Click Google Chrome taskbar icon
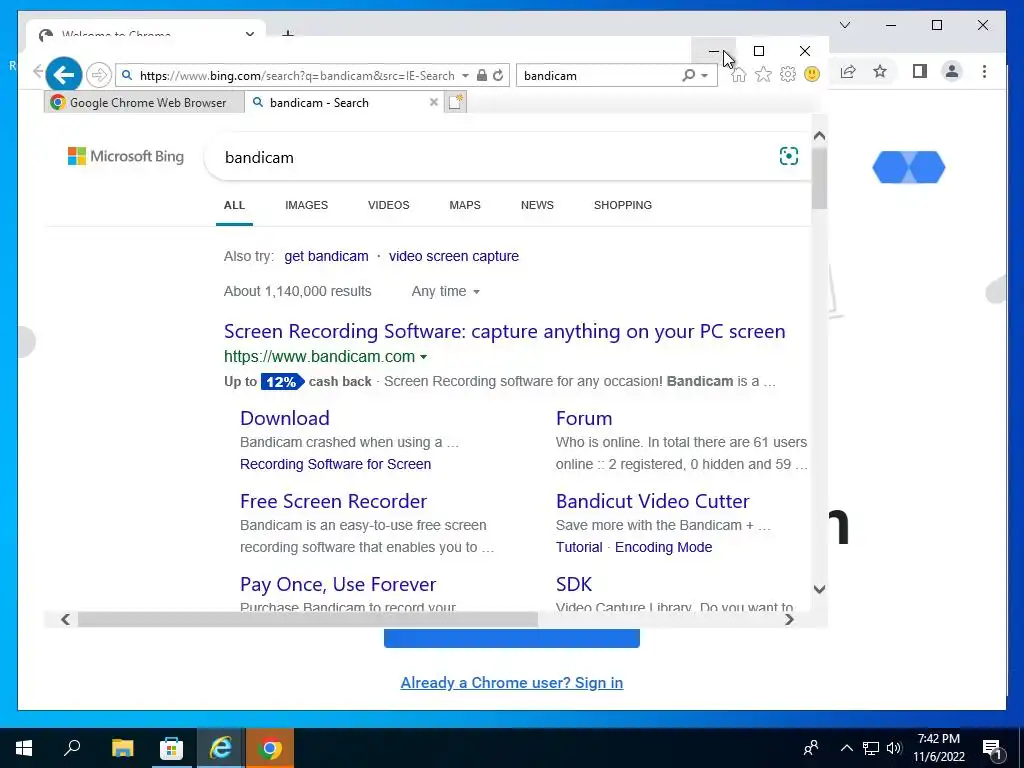 click(270, 748)
